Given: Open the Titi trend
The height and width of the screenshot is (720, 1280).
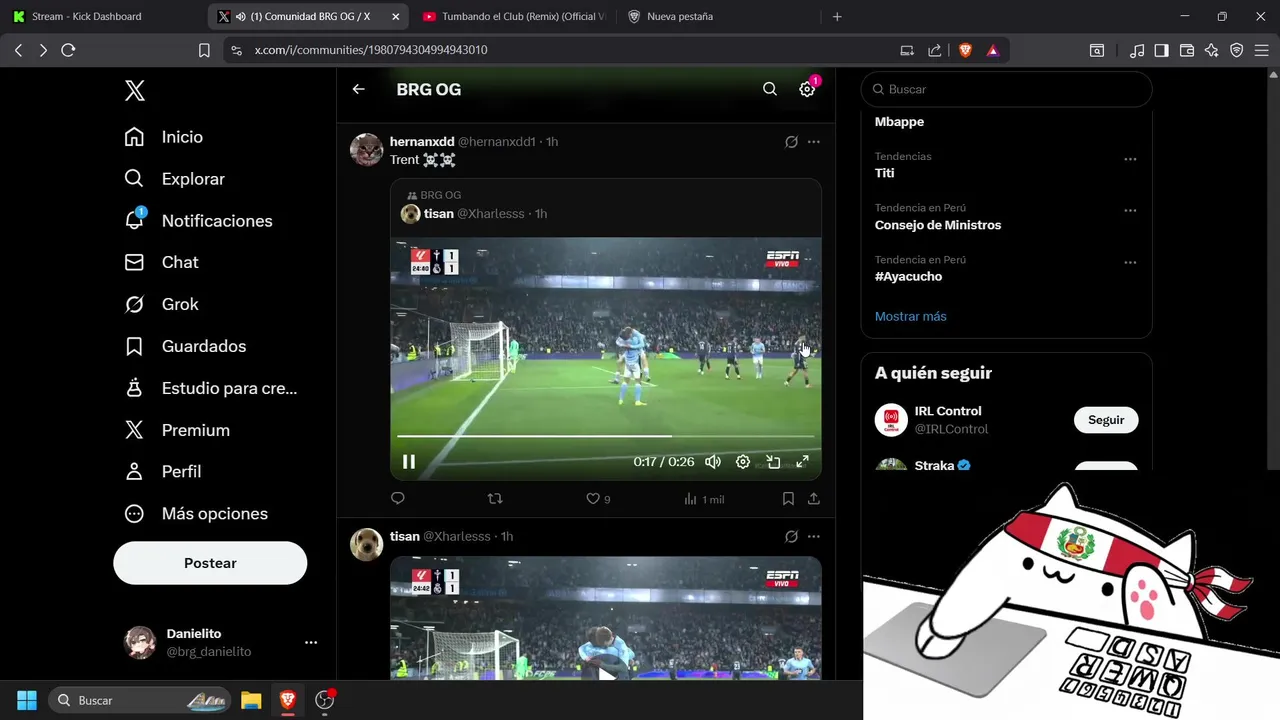Looking at the screenshot, I should tap(885, 173).
